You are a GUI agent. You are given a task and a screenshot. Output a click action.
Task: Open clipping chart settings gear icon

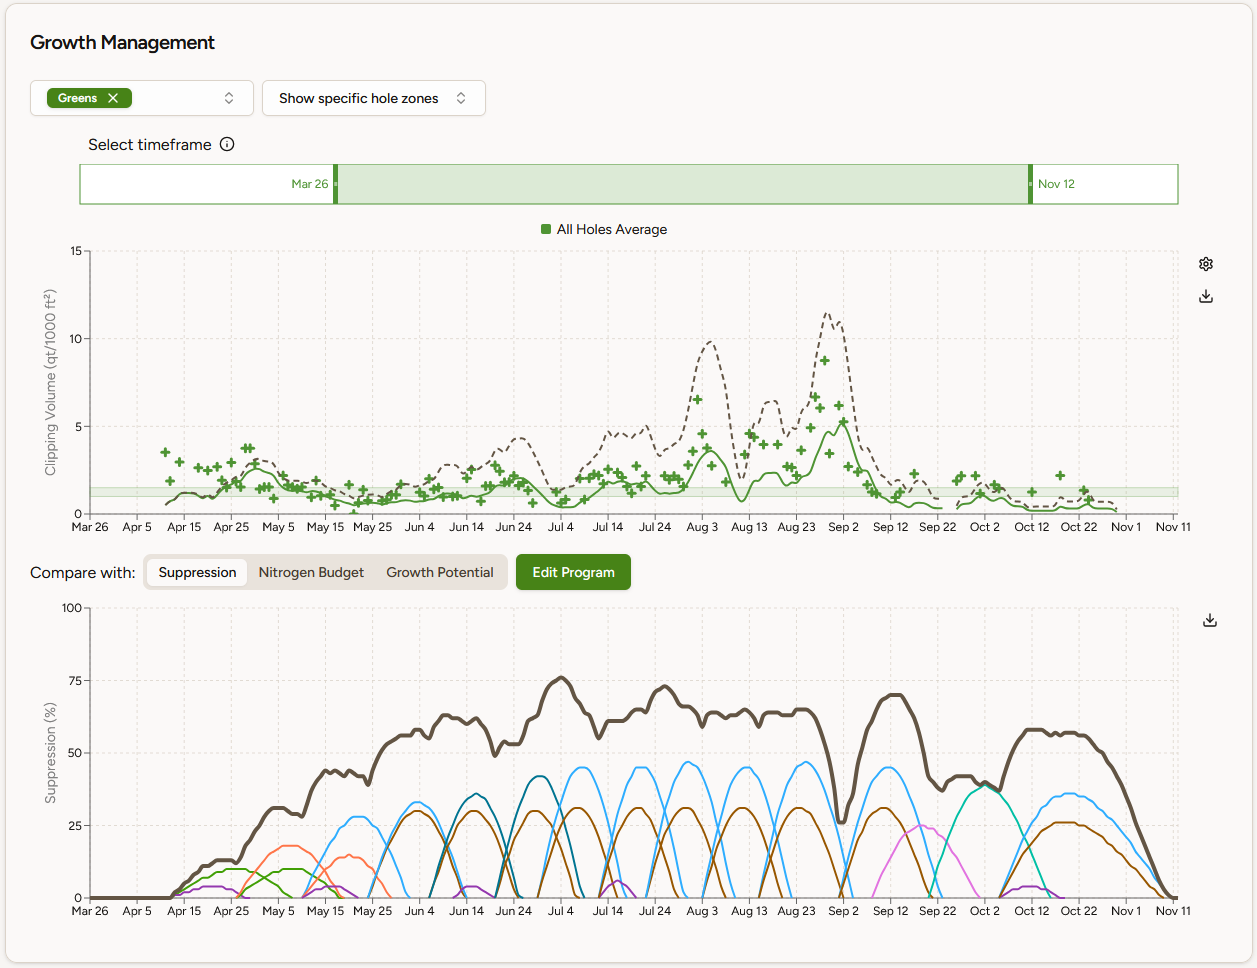click(x=1206, y=264)
